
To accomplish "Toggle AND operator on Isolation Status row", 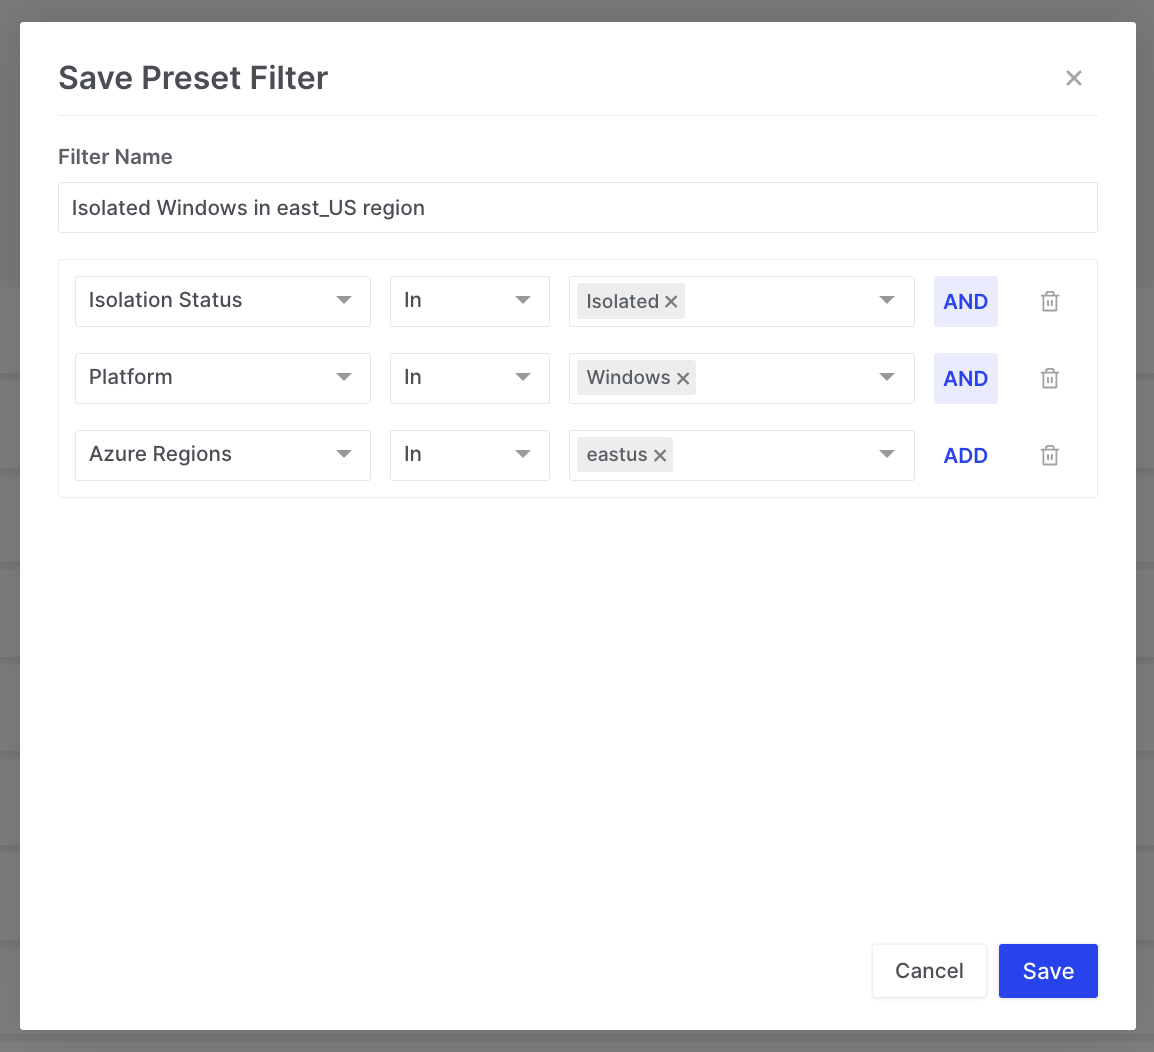I will pyautogui.click(x=965, y=301).
